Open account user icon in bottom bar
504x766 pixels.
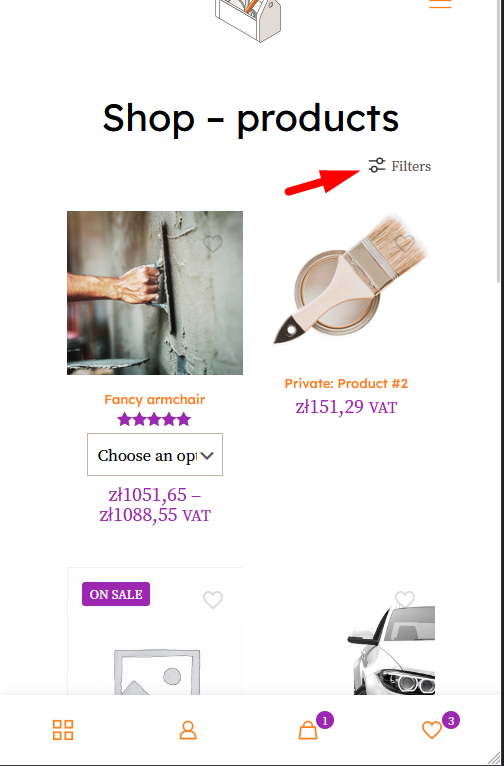click(188, 730)
